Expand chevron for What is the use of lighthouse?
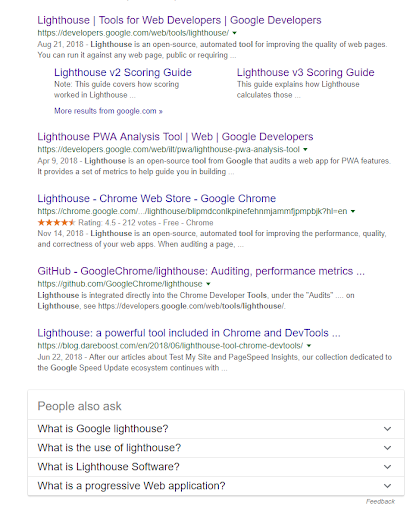This screenshot has height=512, width=416. point(387,448)
